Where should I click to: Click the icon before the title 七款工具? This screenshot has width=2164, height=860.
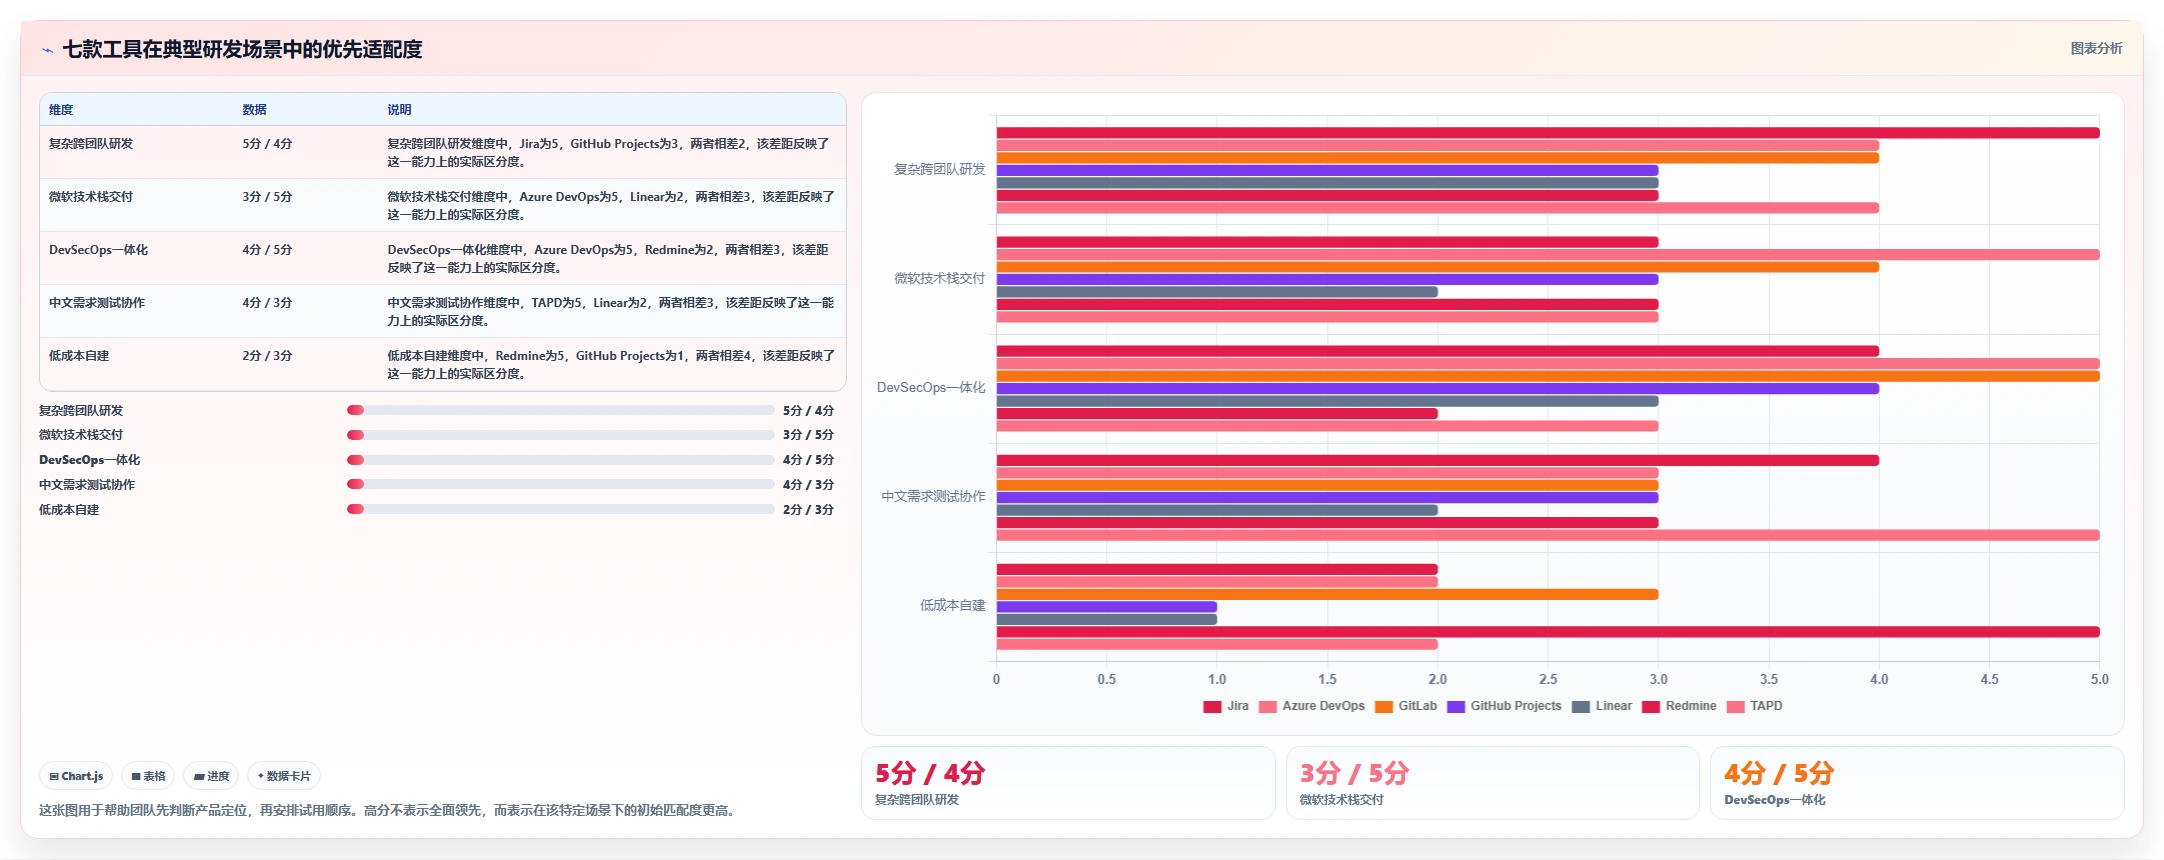click(x=47, y=50)
